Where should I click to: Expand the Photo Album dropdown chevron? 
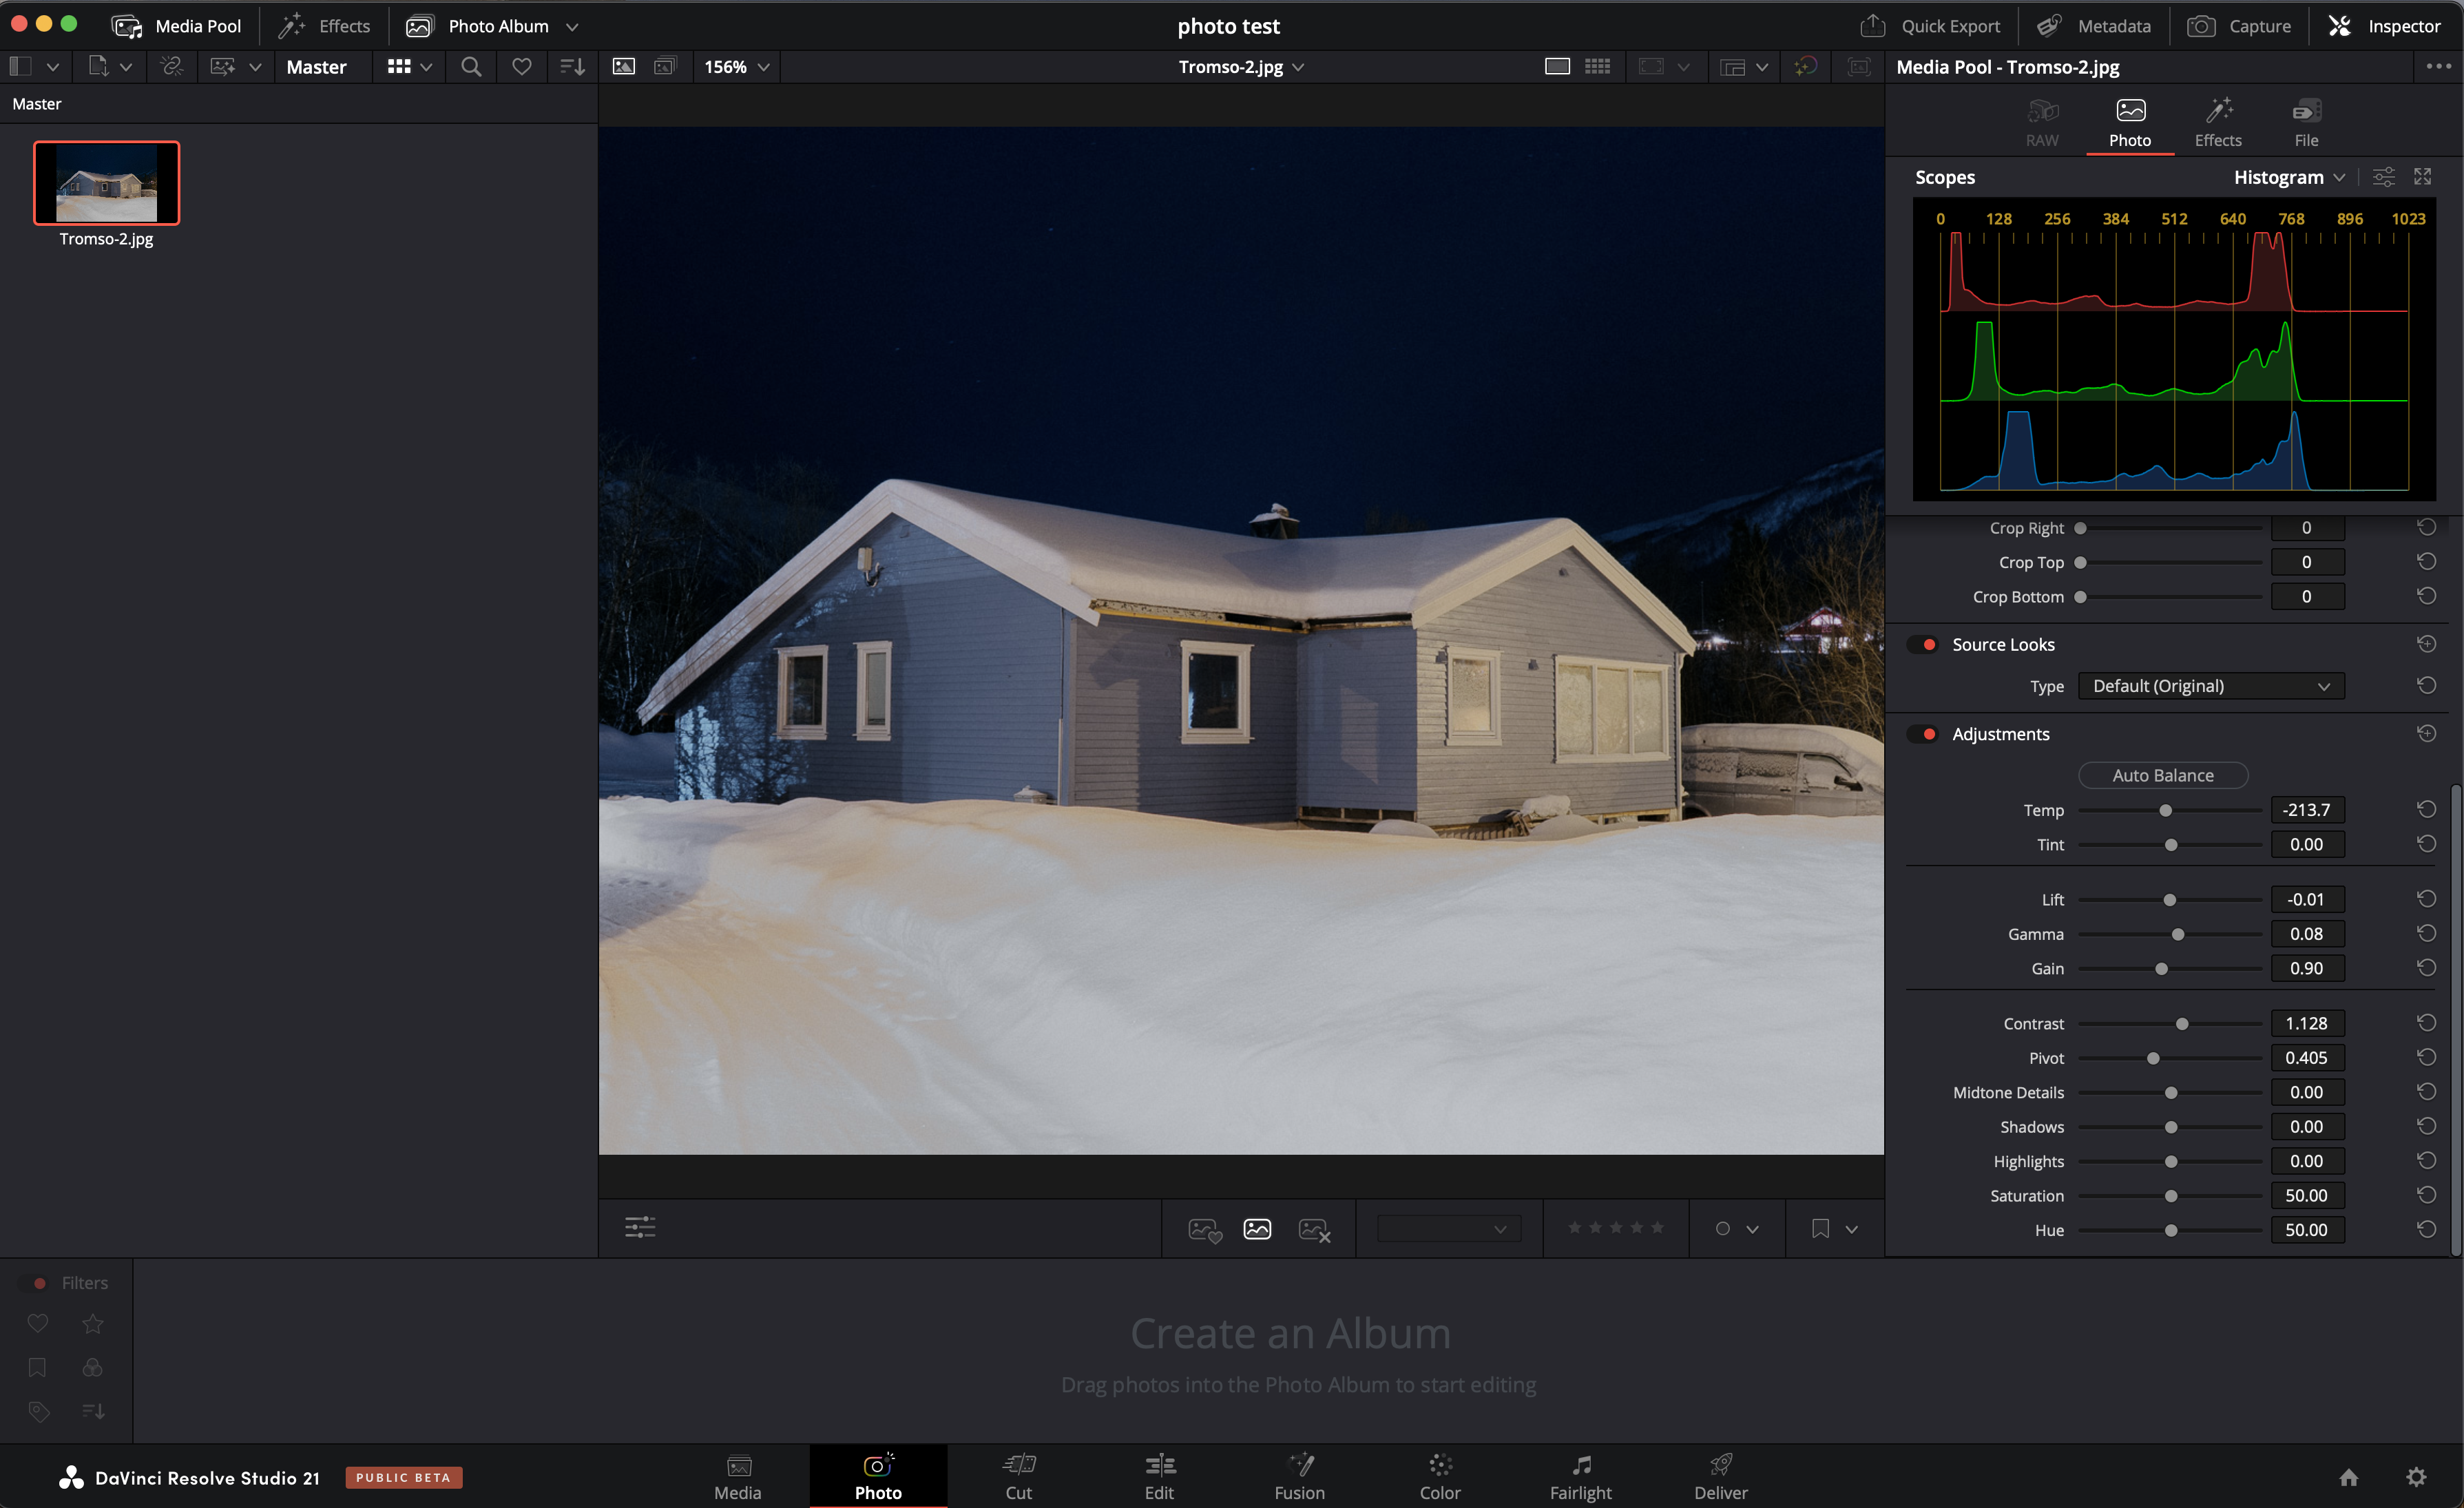[x=572, y=27]
